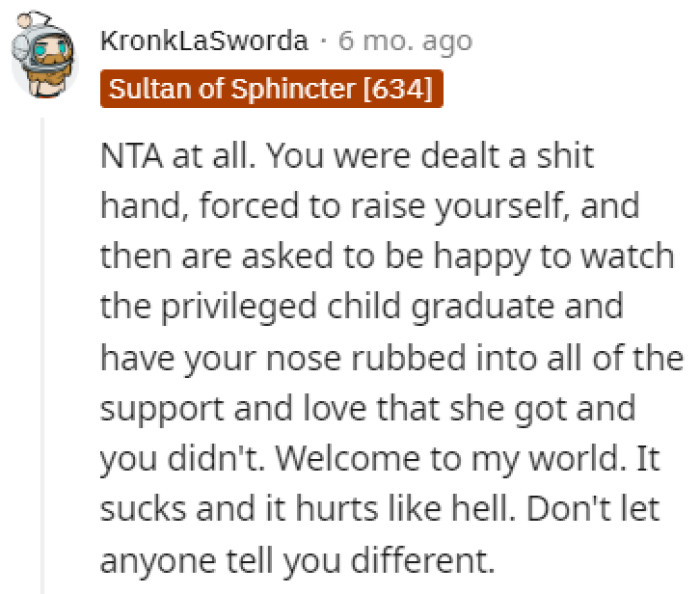This screenshot has height=594, width=700.
Task: Collapse the thread using the vertical line
Action: (44, 350)
